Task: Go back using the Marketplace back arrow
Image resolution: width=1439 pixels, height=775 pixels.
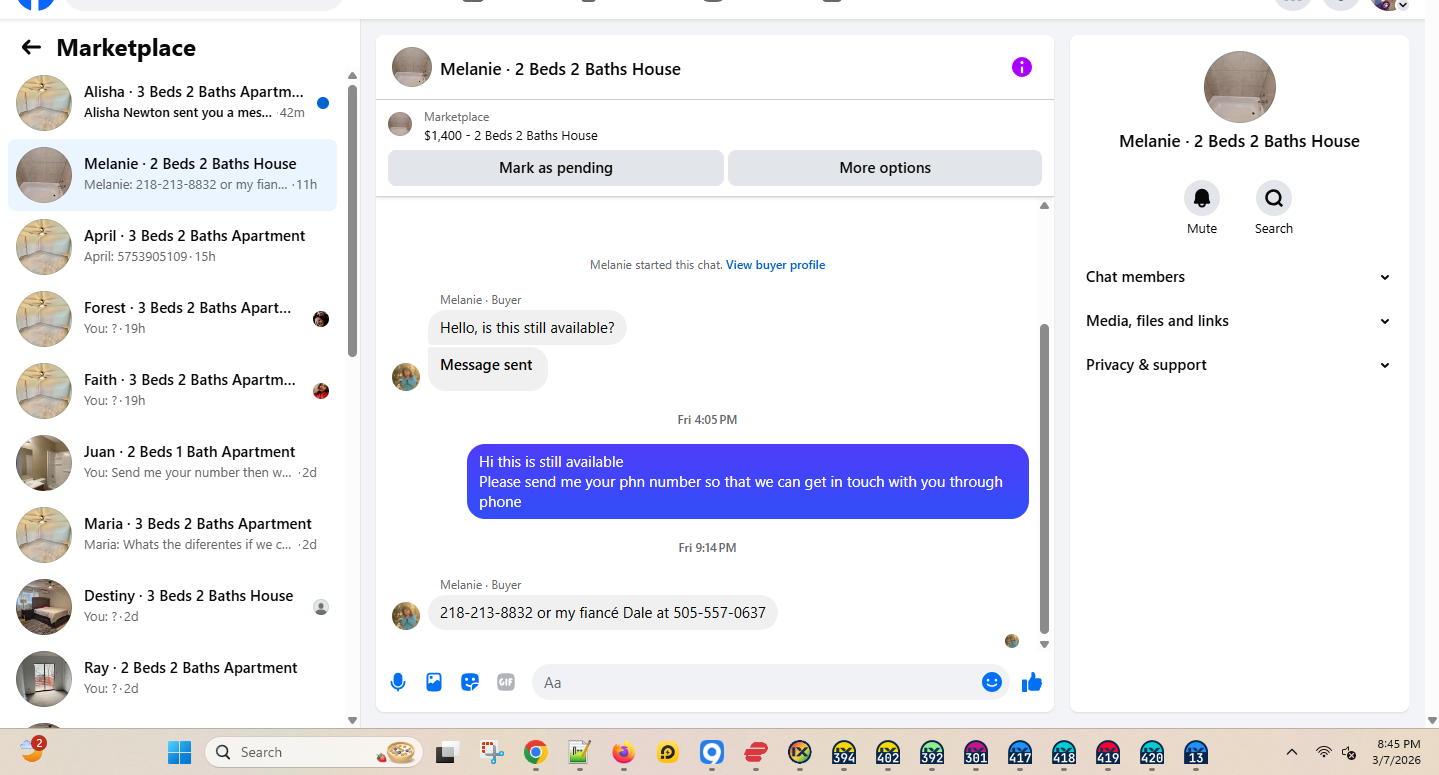Action: coord(31,47)
